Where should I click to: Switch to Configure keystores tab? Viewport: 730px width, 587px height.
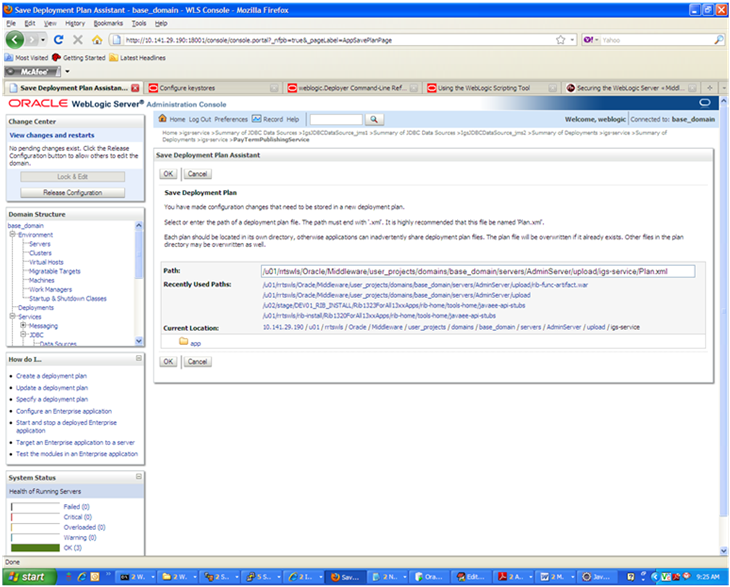pyautogui.click(x=213, y=88)
